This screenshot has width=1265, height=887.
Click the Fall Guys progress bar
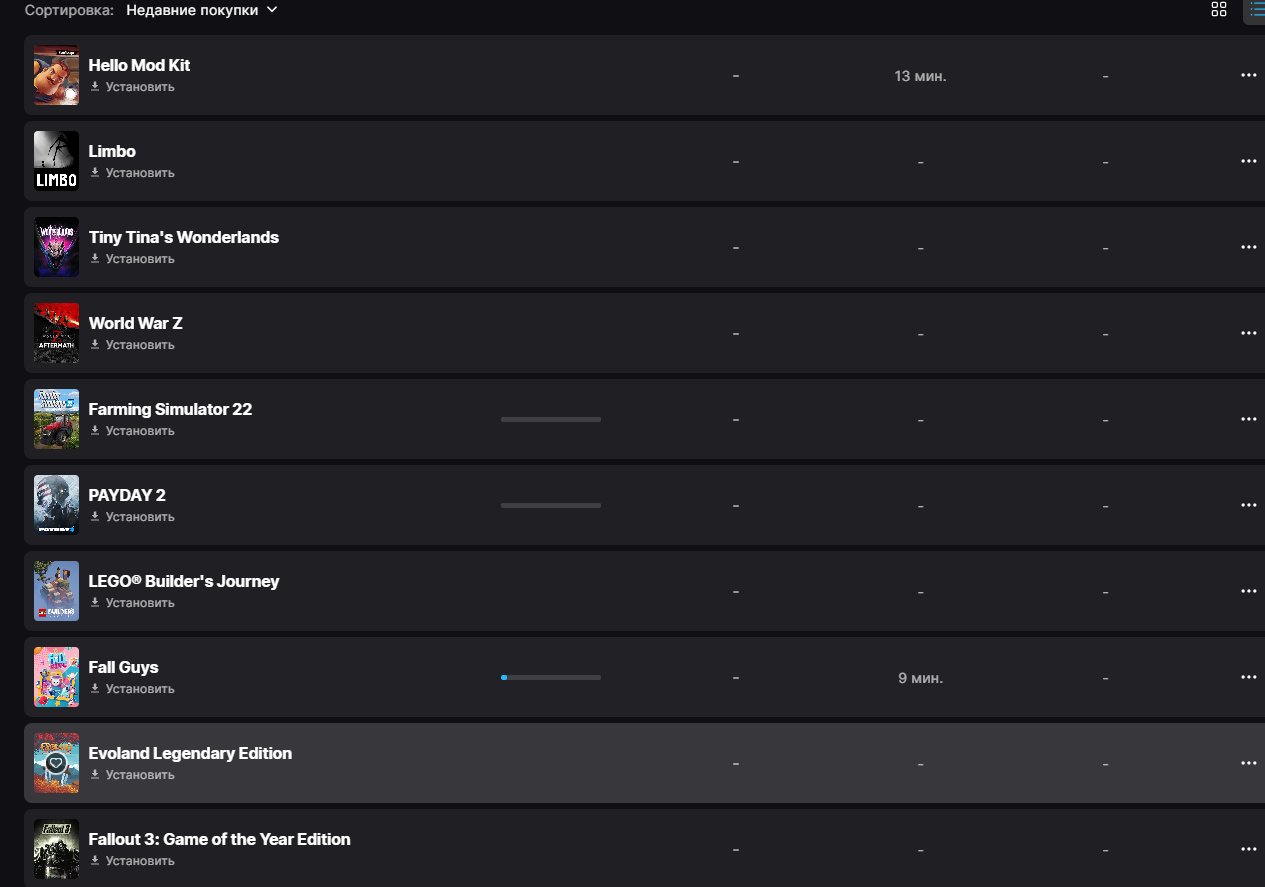550,677
